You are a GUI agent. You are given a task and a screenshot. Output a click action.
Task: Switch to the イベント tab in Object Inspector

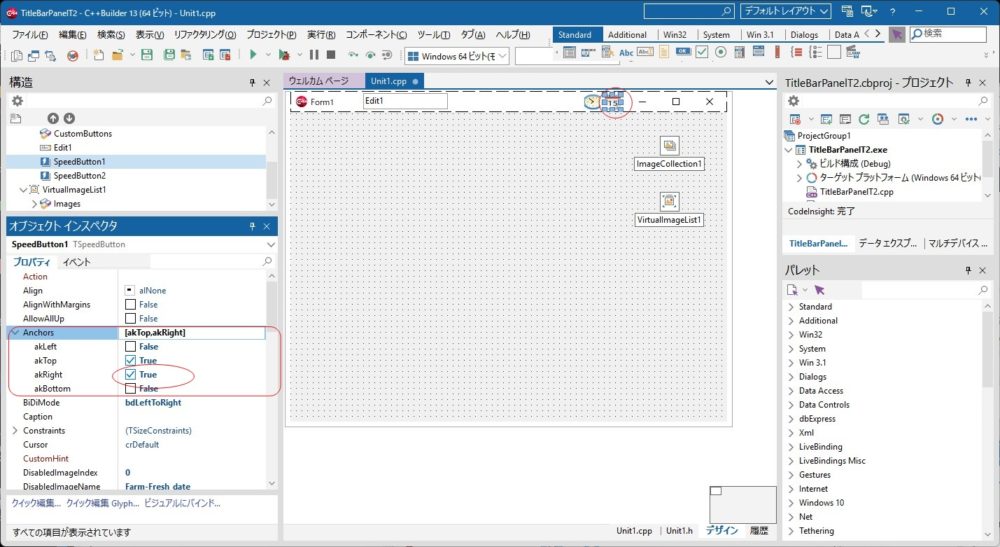coord(76,262)
